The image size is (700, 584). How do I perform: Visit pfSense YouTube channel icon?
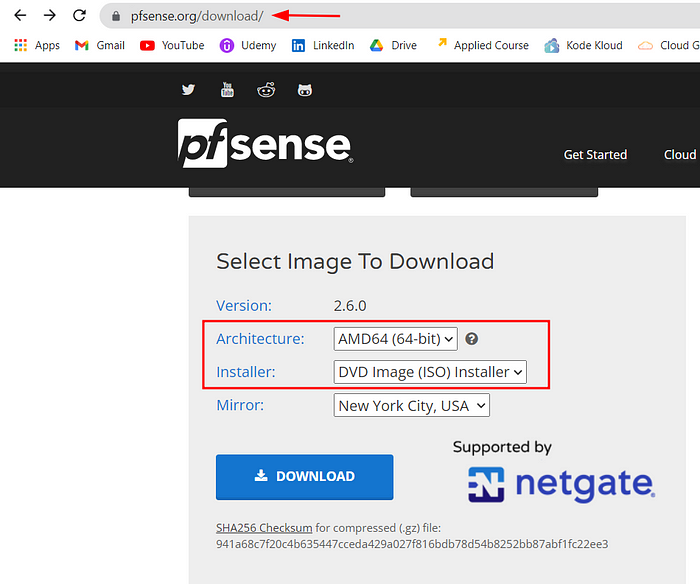tap(227, 90)
